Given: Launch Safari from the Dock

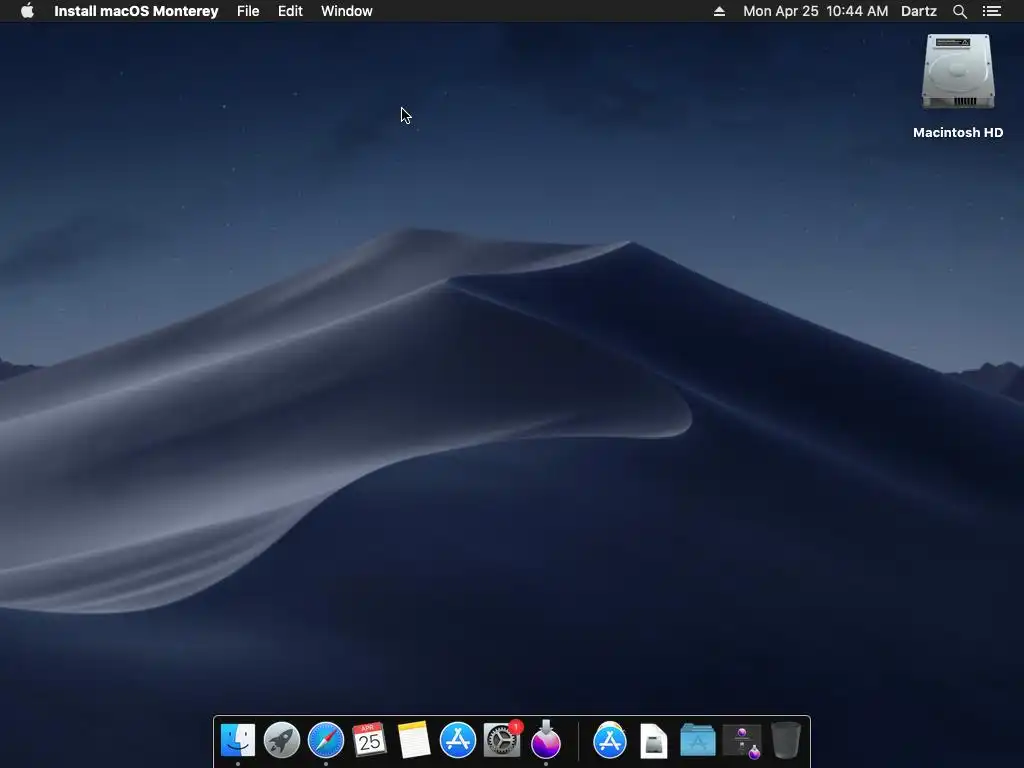Looking at the screenshot, I should click(x=326, y=740).
